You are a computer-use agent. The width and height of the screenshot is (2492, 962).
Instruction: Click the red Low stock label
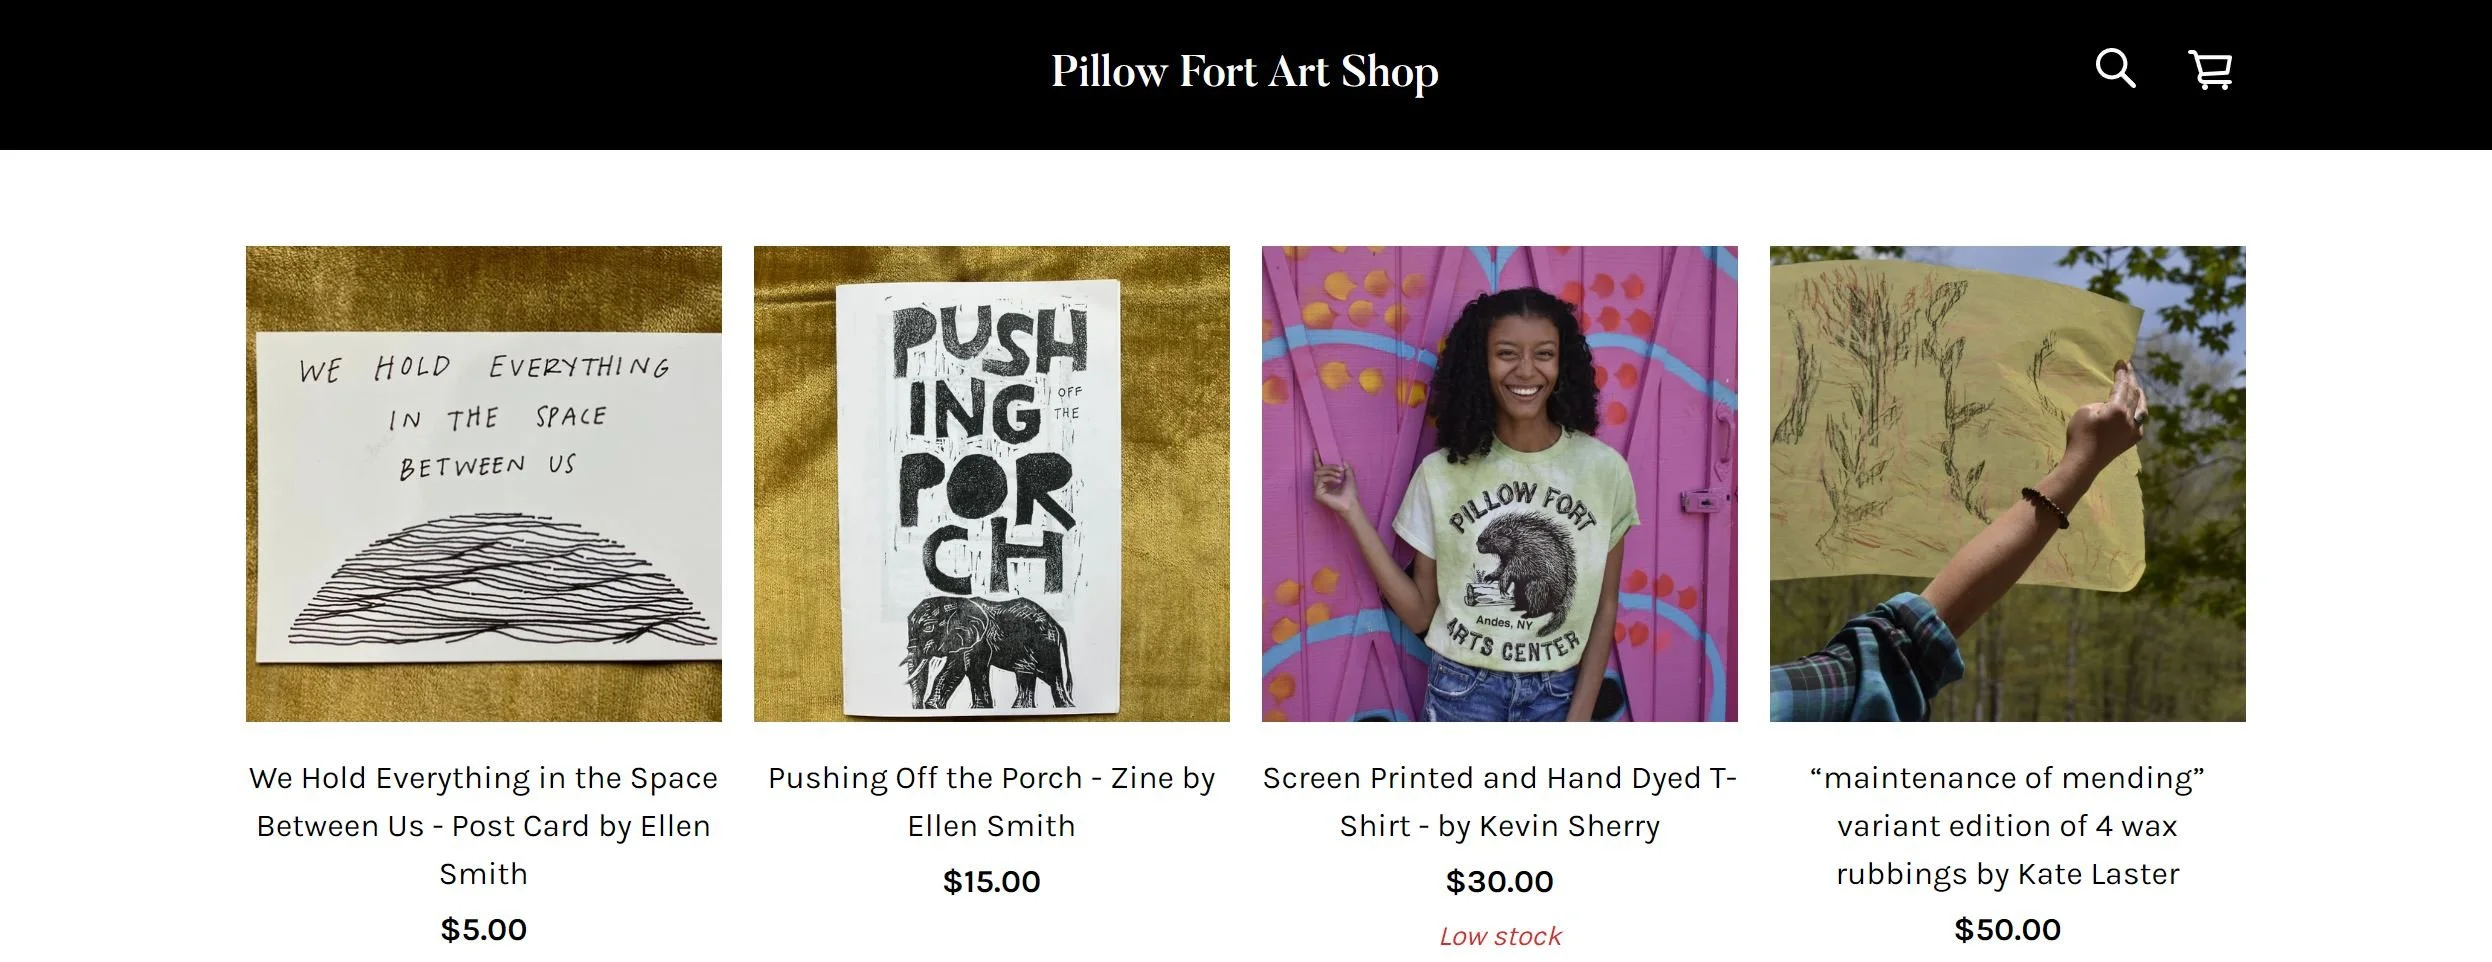(1500, 937)
